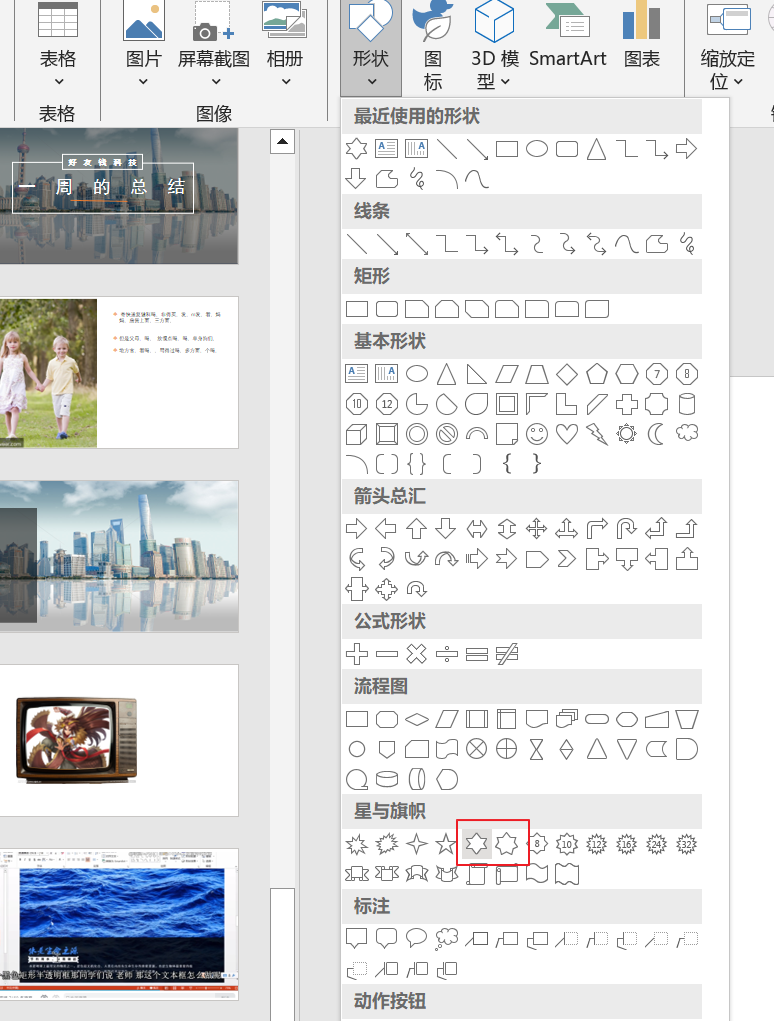The width and height of the screenshot is (774, 1021).
Task: Open the city skyline slide thumbnail
Action: click(x=118, y=557)
